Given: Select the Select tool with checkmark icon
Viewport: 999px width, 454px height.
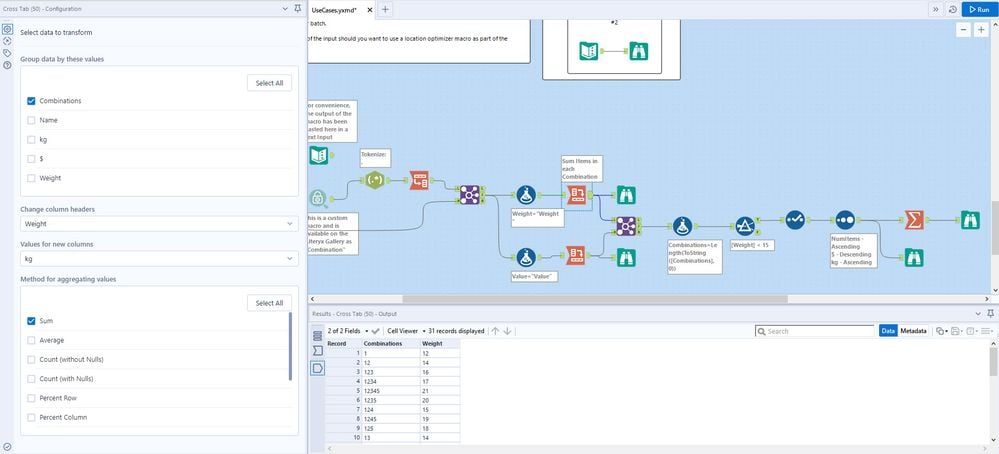Looking at the screenshot, I should click(x=795, y=220).
